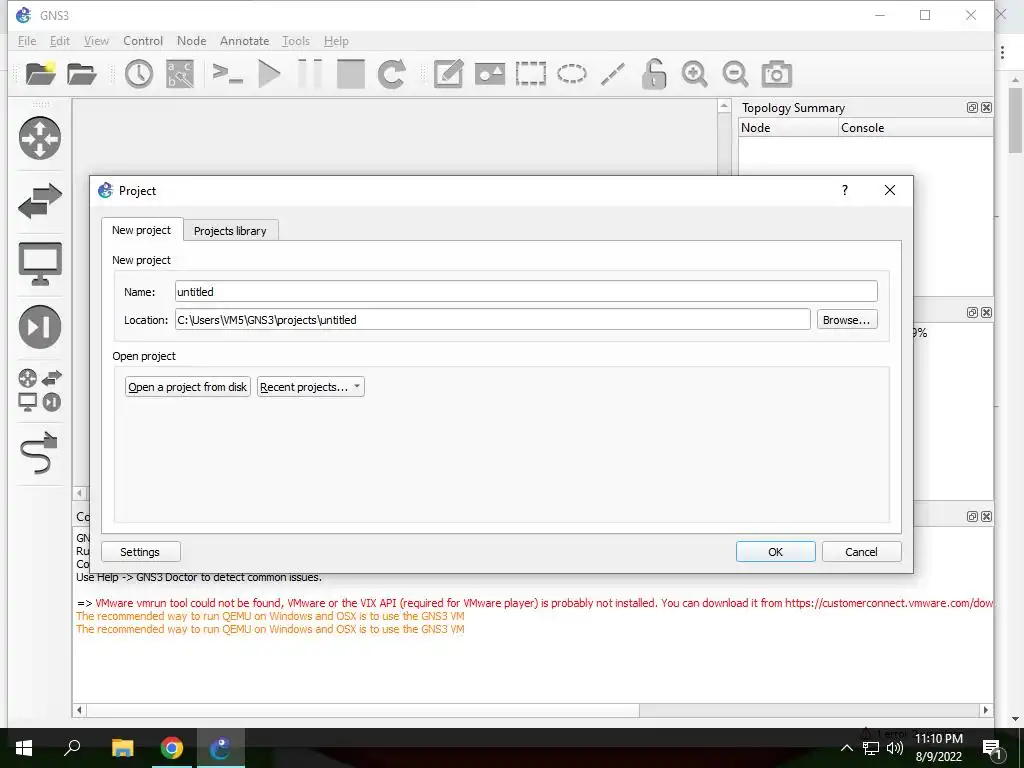Click the Node column header

788,127
